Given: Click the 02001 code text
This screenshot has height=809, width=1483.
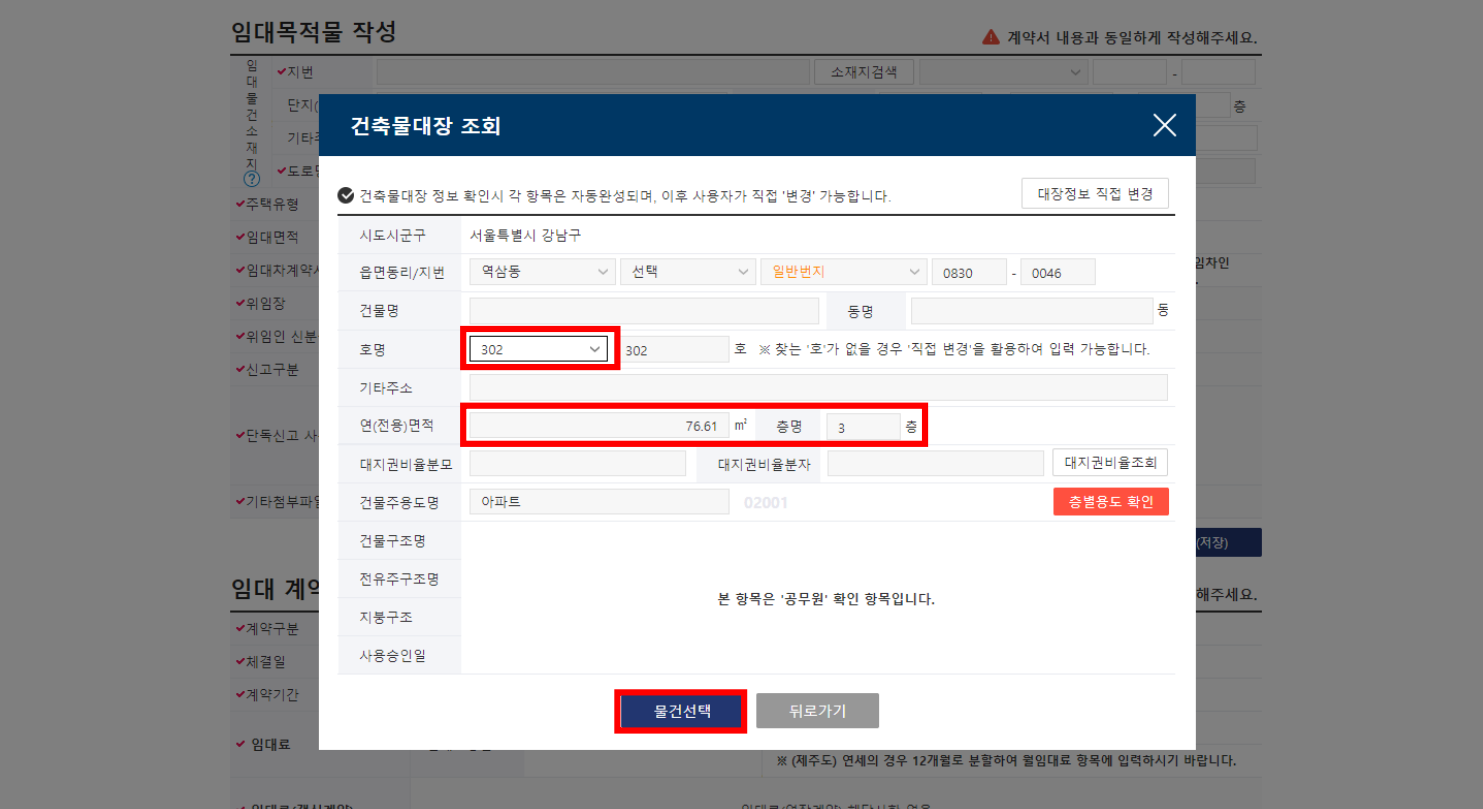Looking at the screenshot, I should pos(766,503).
